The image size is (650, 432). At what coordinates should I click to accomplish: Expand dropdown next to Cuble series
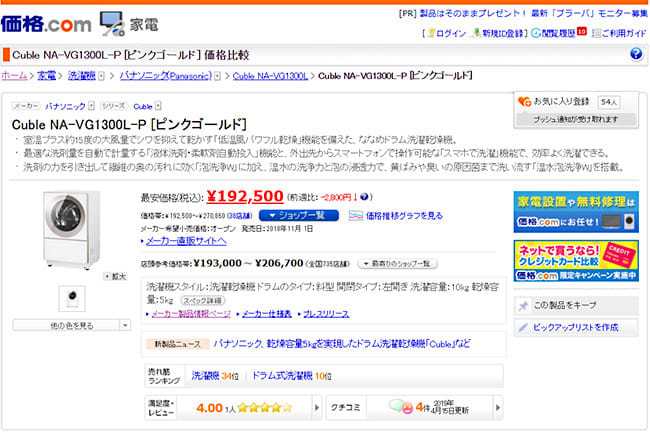coord(158,107)
